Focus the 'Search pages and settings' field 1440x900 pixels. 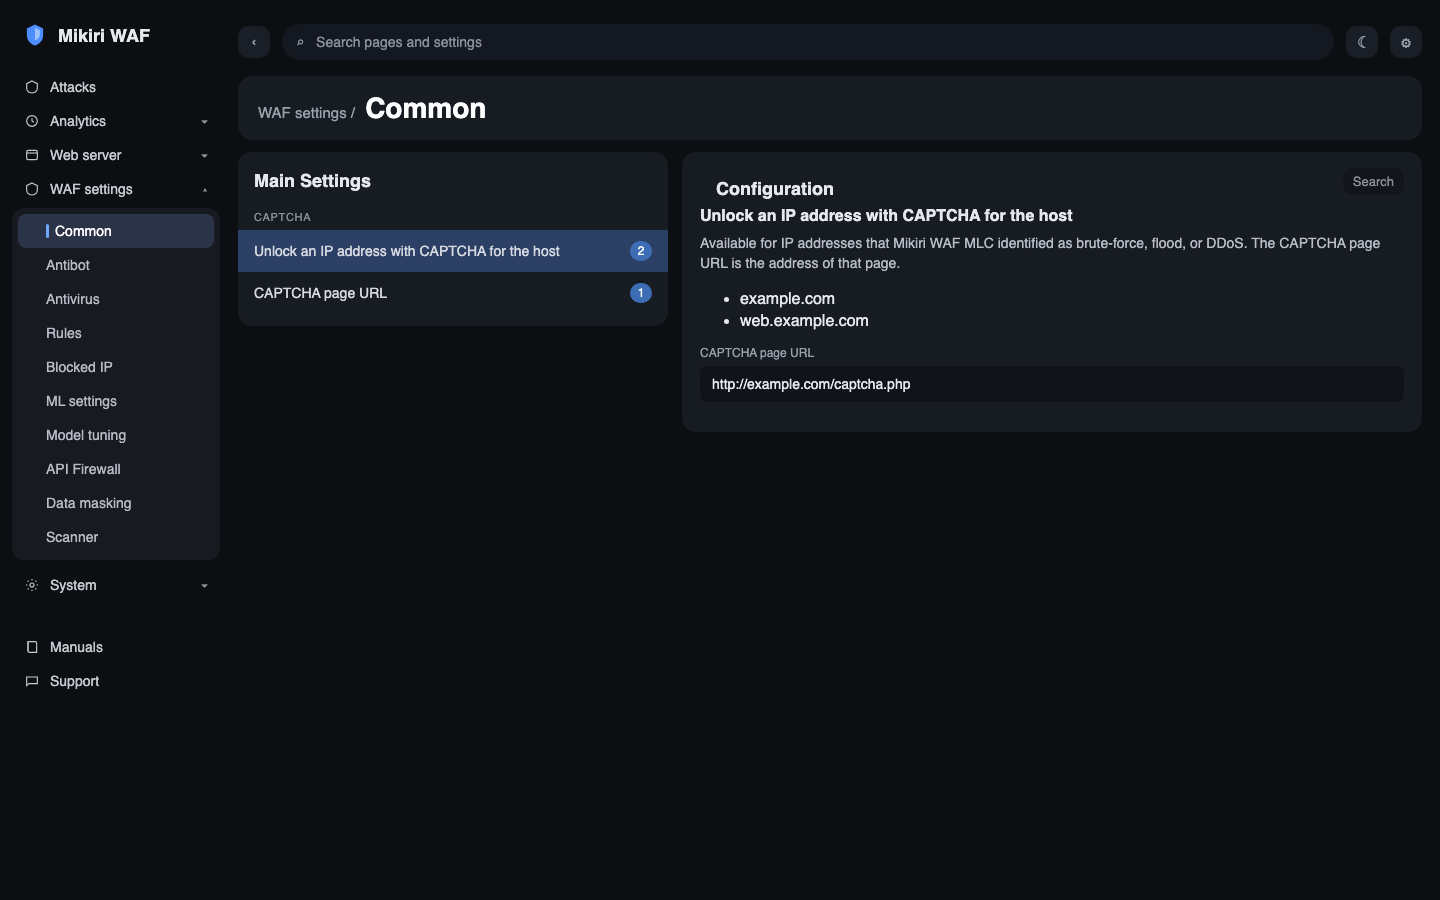(808, 42)
